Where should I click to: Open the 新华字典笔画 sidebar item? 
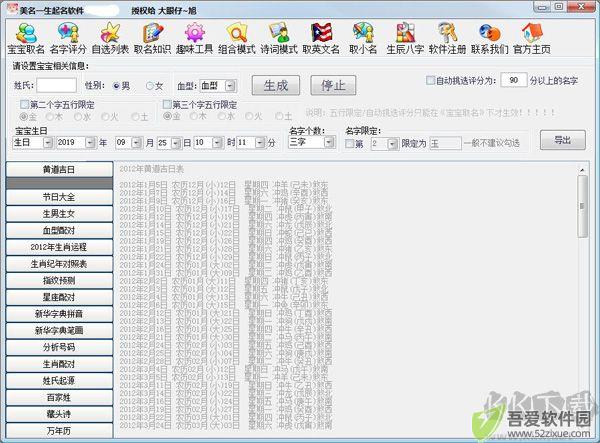[x=59, y=331]
